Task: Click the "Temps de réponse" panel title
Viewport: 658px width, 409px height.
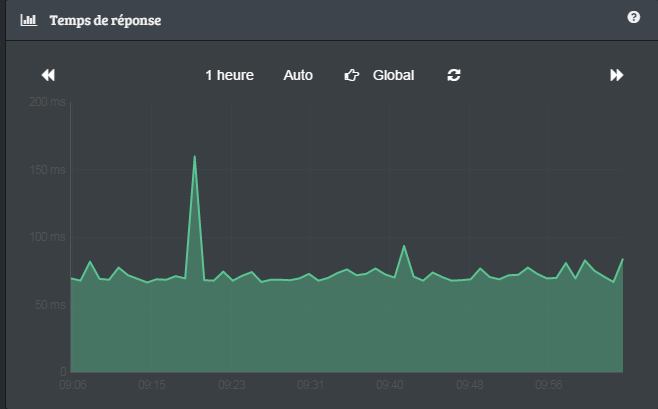Action: (105, 20)
